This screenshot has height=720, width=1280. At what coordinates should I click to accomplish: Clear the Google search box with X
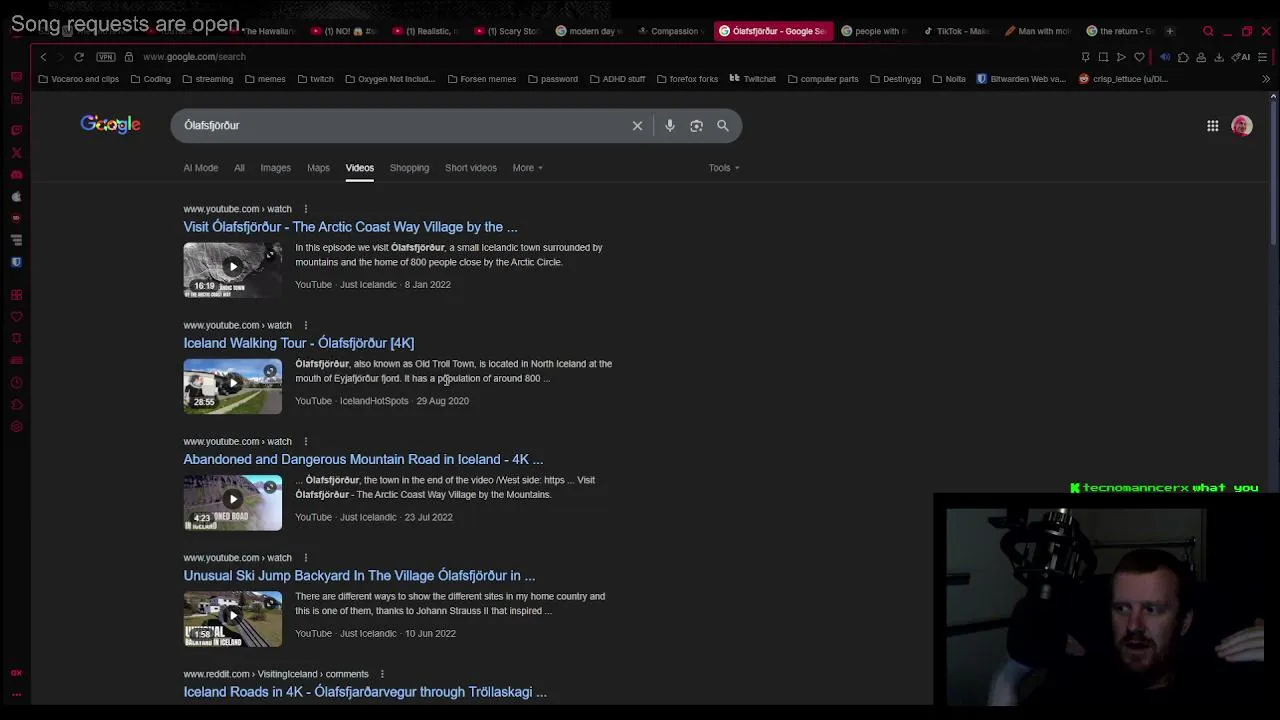[637, 126]
